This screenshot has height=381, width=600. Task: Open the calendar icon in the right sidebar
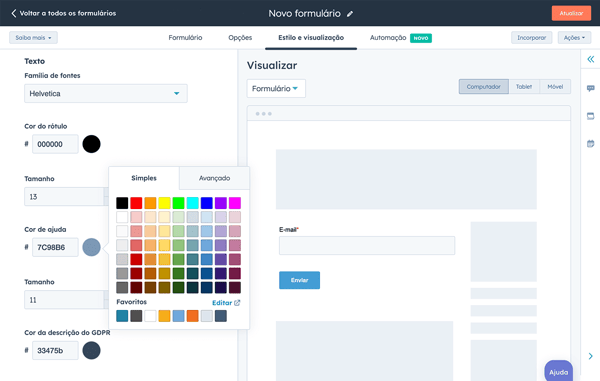[x=590, y=144]
